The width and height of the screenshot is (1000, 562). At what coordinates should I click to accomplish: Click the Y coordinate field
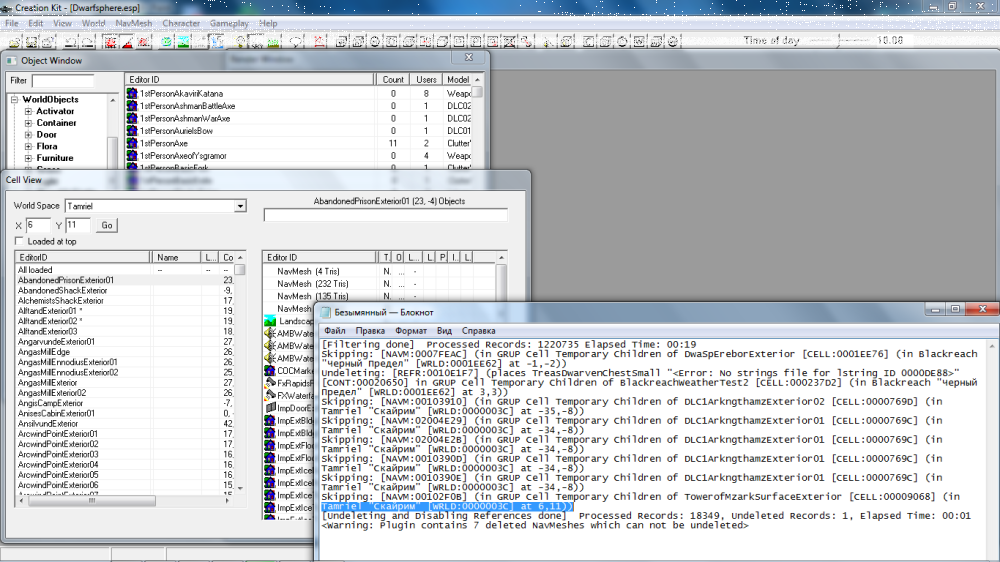(x=78, y=225)
